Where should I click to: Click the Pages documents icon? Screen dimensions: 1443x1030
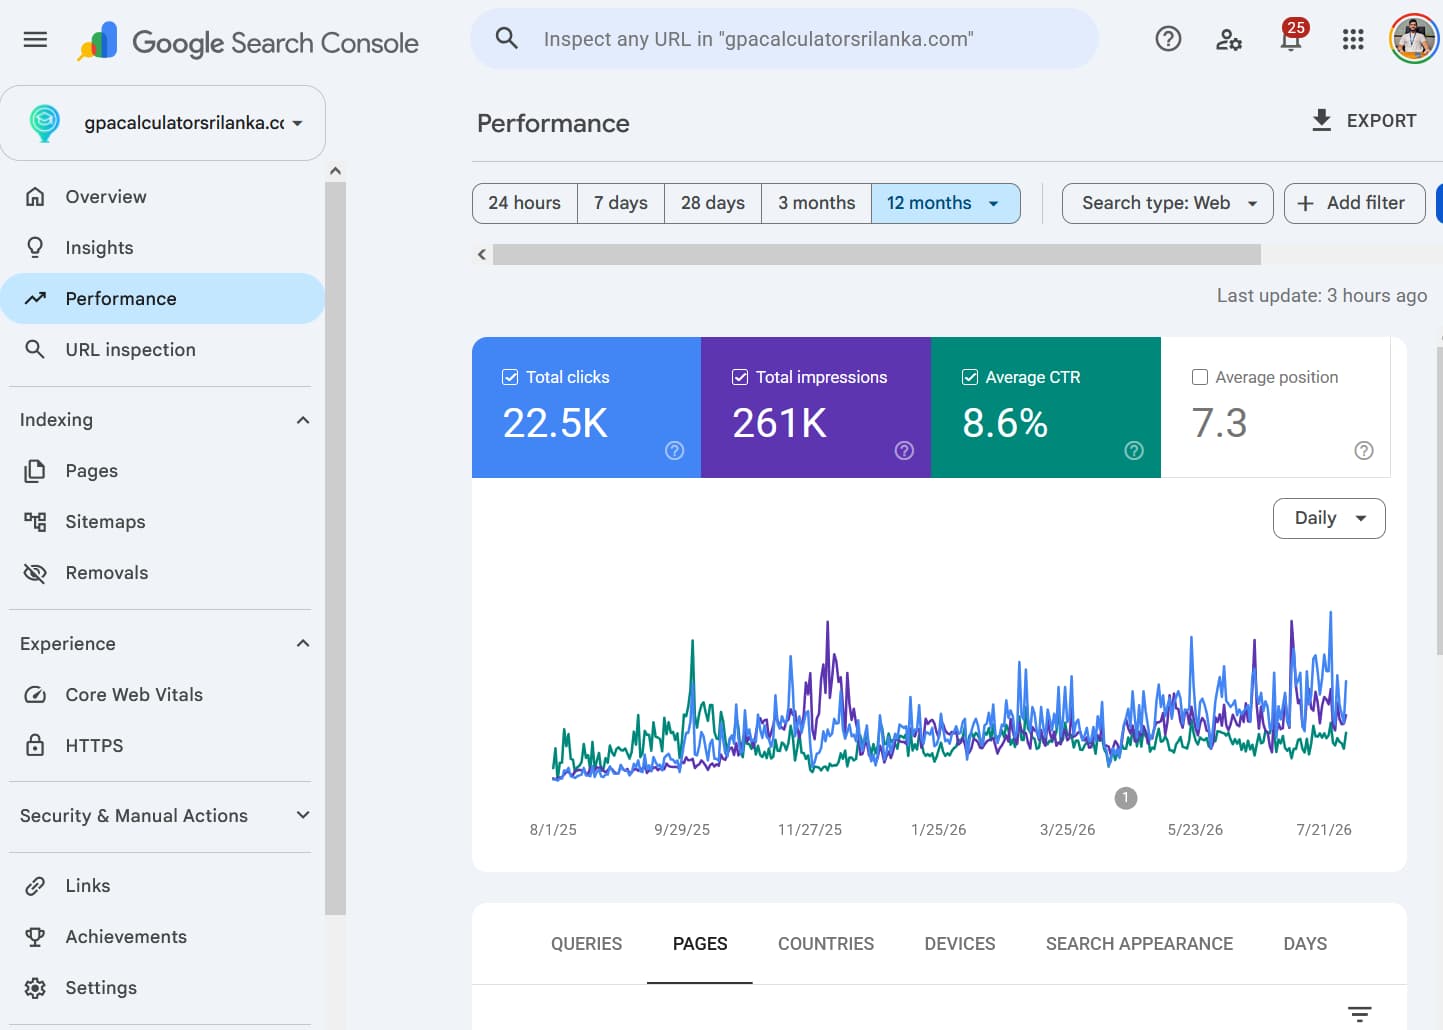click(x=35, y=470)
